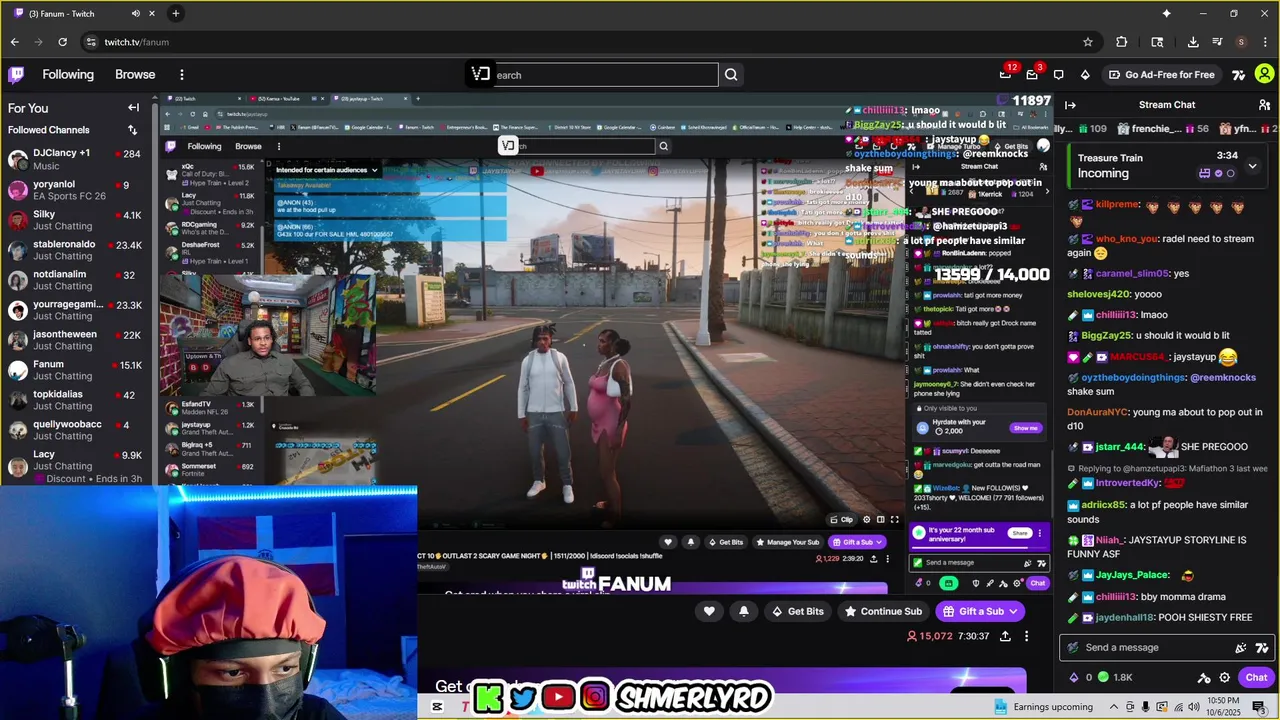Screen dimensions: 1280x720
Task: Click the purple Chat send button
Action: pyautogui.click(x=1256, y=677)
